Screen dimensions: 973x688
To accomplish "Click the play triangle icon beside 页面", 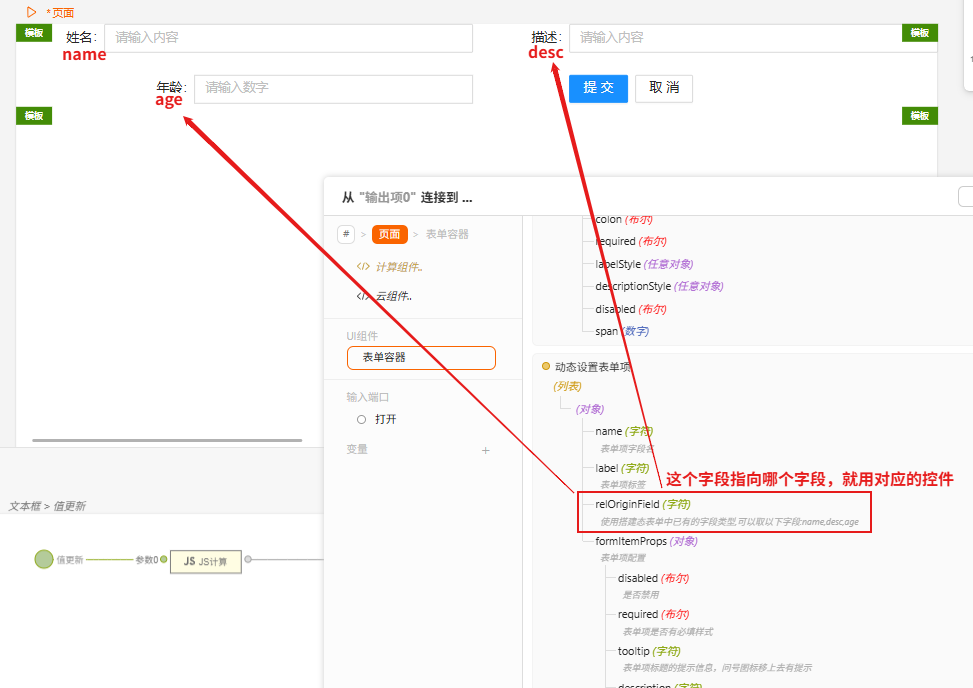I will coord(32,12).
